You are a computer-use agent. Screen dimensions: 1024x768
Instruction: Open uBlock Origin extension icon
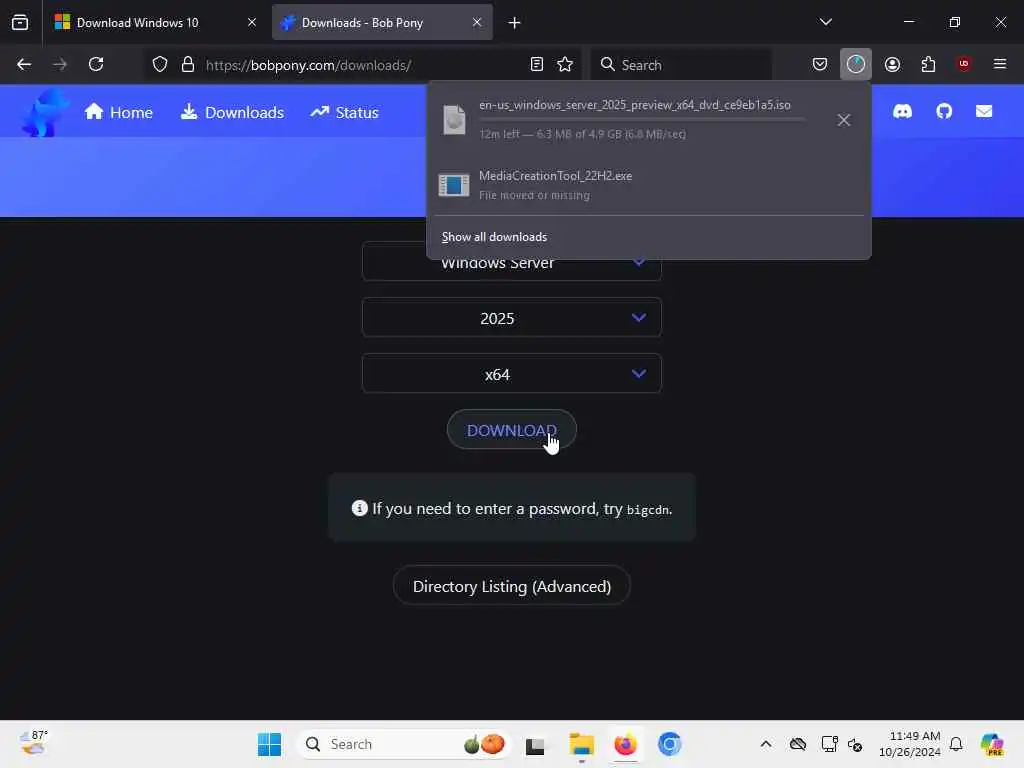[x=964, y=64]
